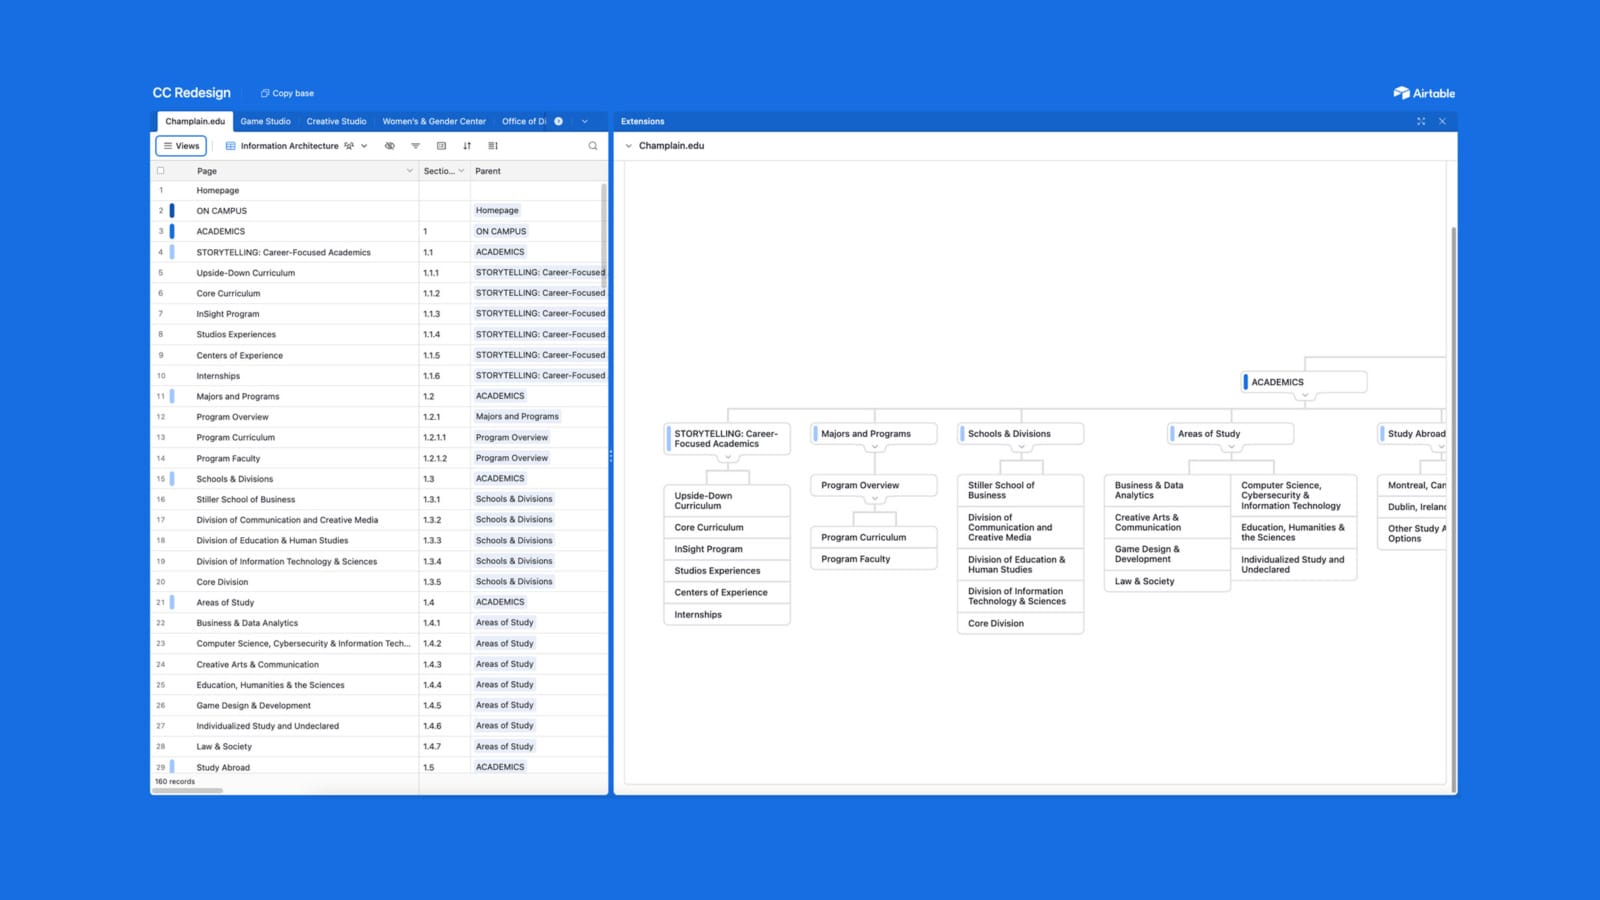Open the row height icon in the toolbar

[x=493, y=146]
